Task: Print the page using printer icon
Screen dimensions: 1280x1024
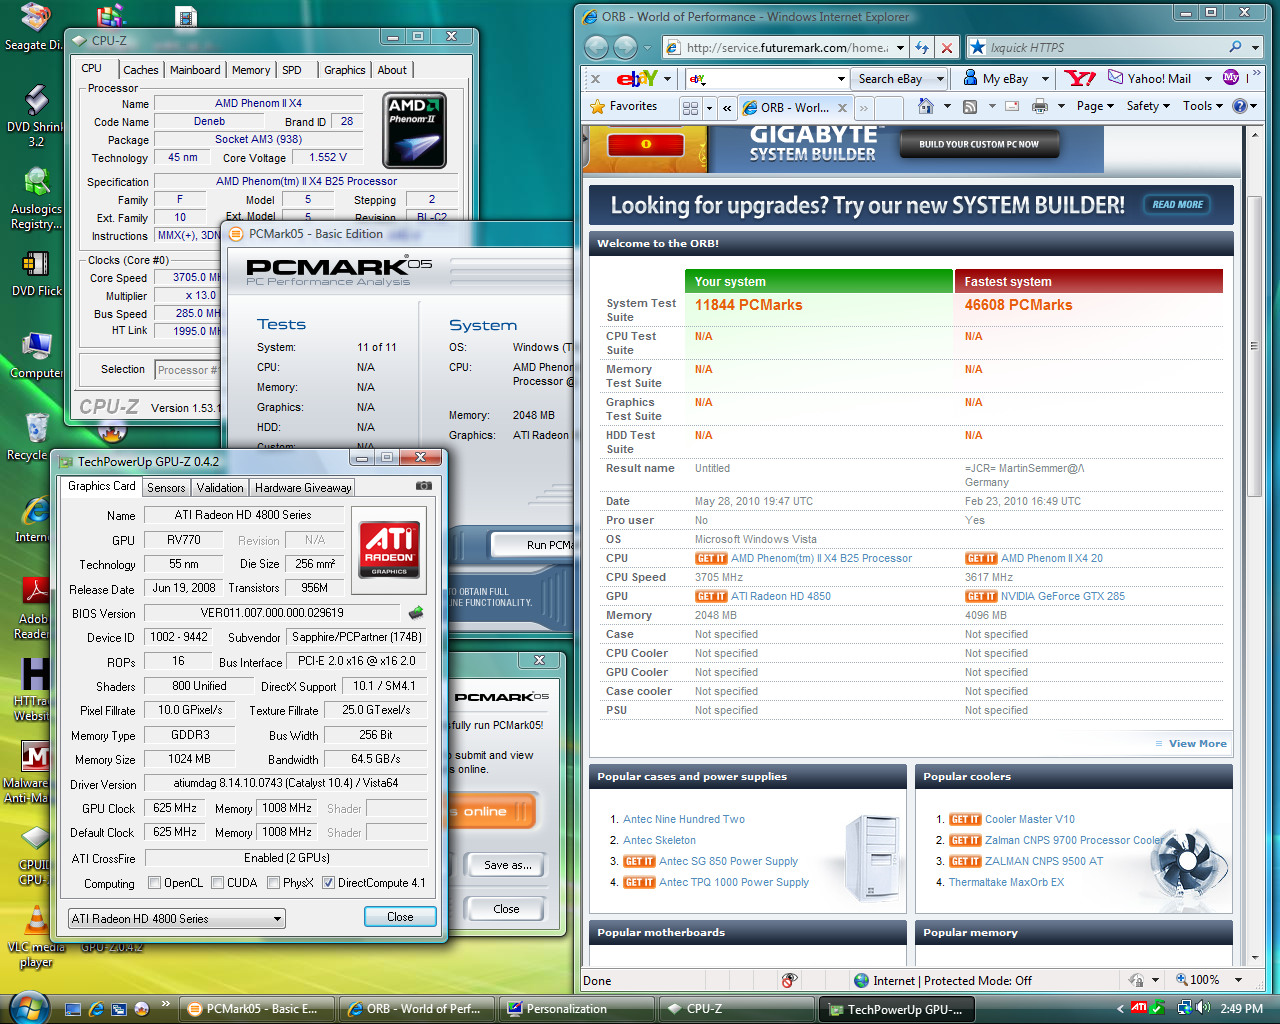Action: pyautogui.click(x=1040, y=106)
